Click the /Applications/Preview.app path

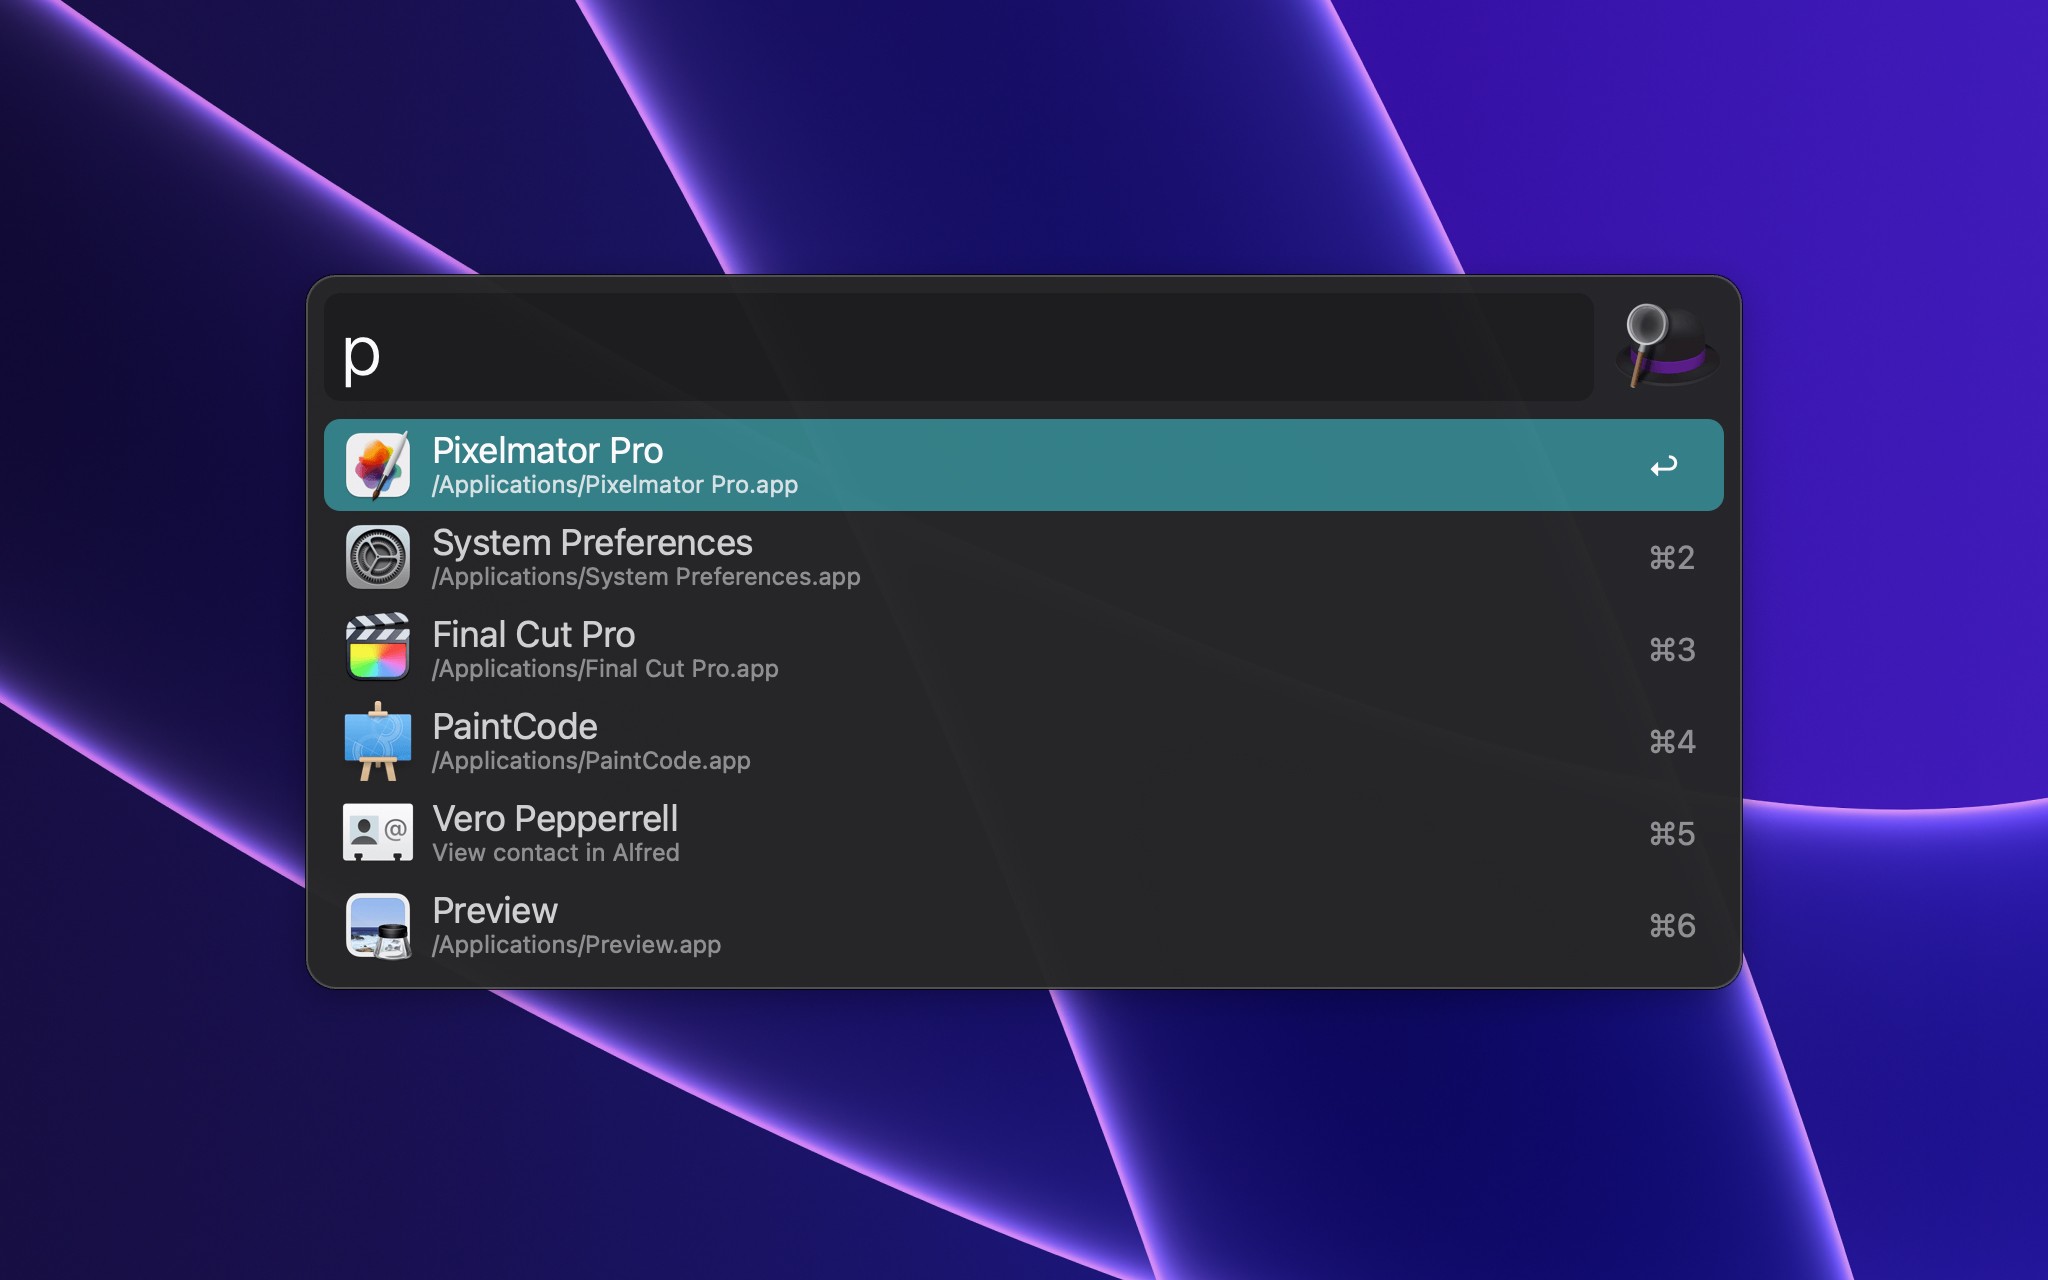(576, 945)
